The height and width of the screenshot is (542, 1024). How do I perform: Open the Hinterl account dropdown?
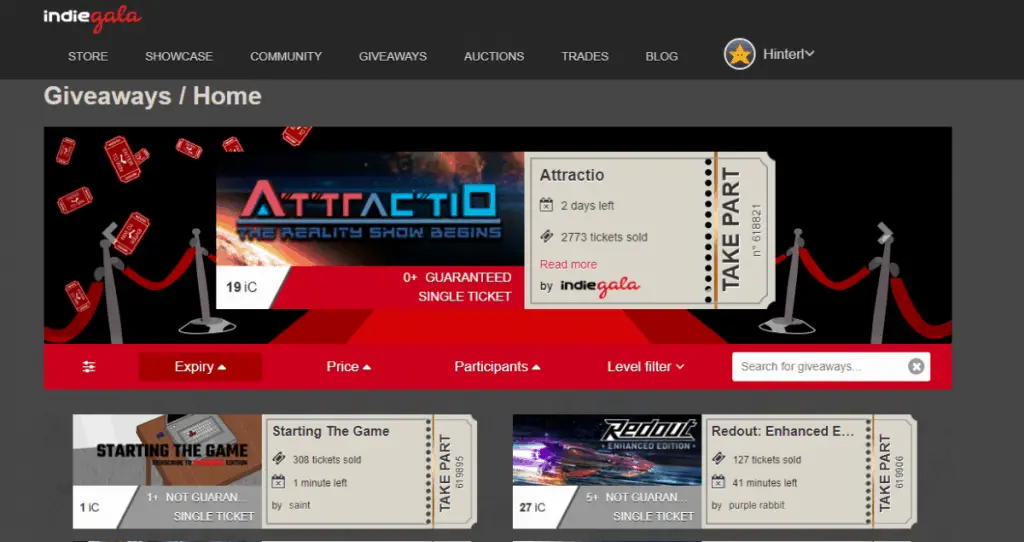coord(788,54)
